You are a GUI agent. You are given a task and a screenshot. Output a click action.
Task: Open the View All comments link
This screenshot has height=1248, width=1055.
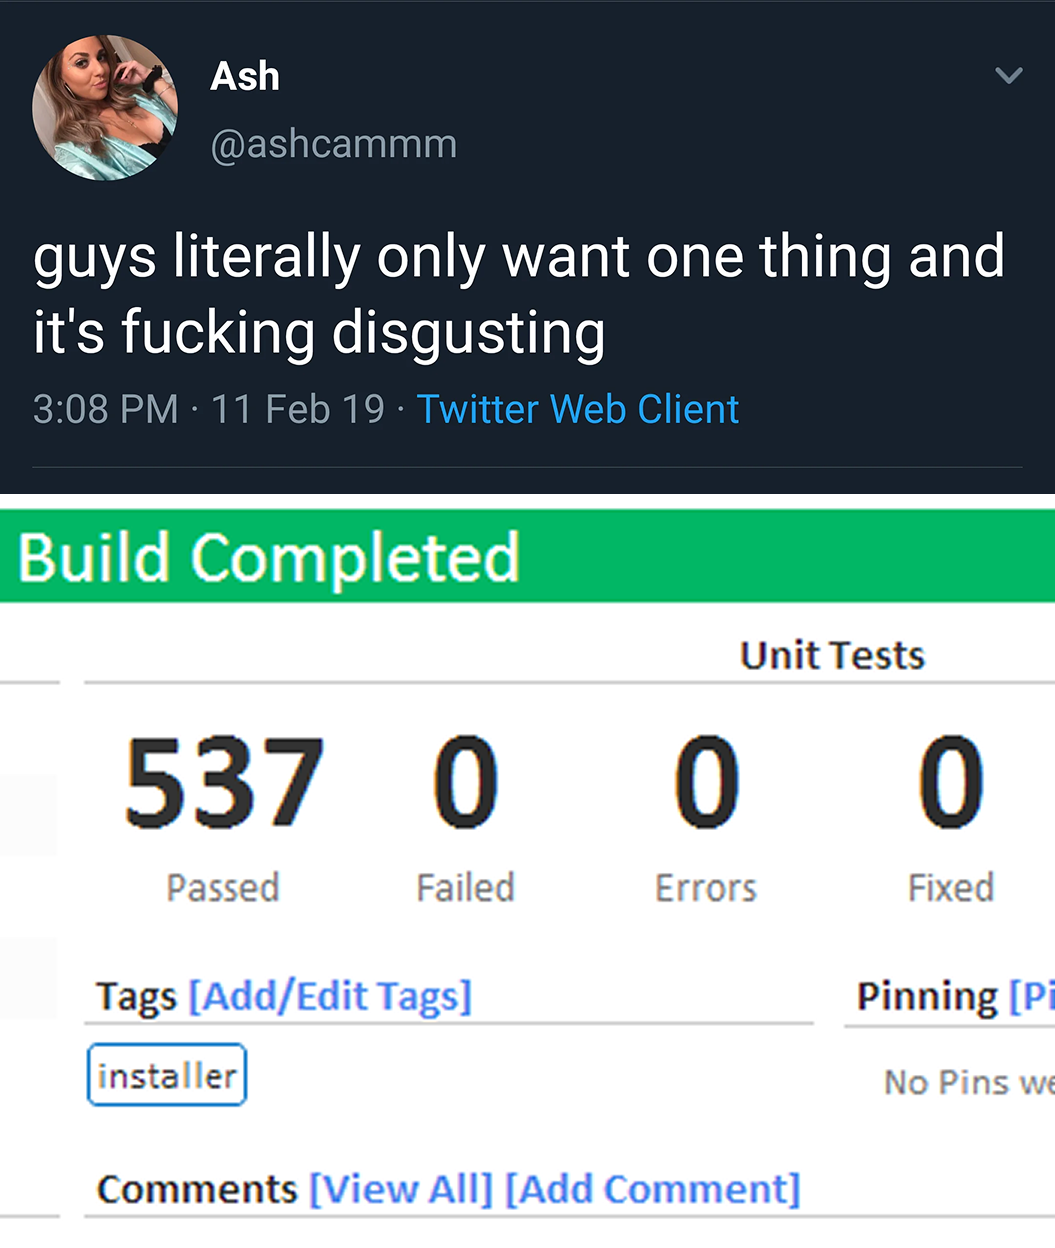pyautogui.click(x=401, y=1189)
